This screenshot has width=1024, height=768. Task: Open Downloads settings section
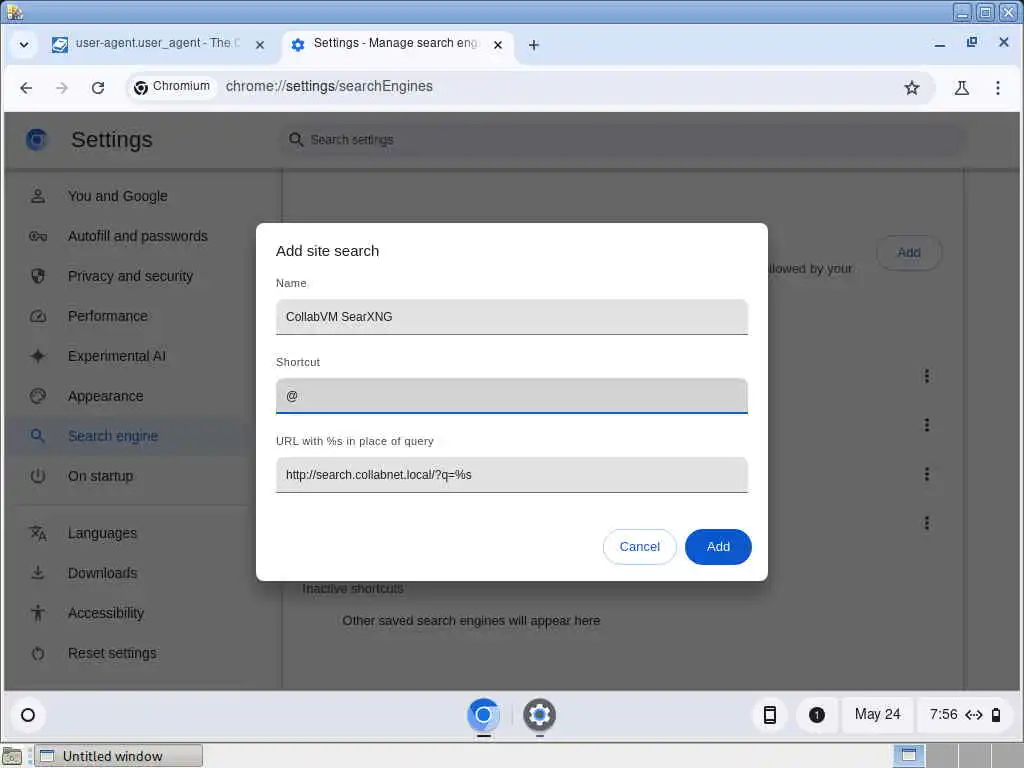103,573
